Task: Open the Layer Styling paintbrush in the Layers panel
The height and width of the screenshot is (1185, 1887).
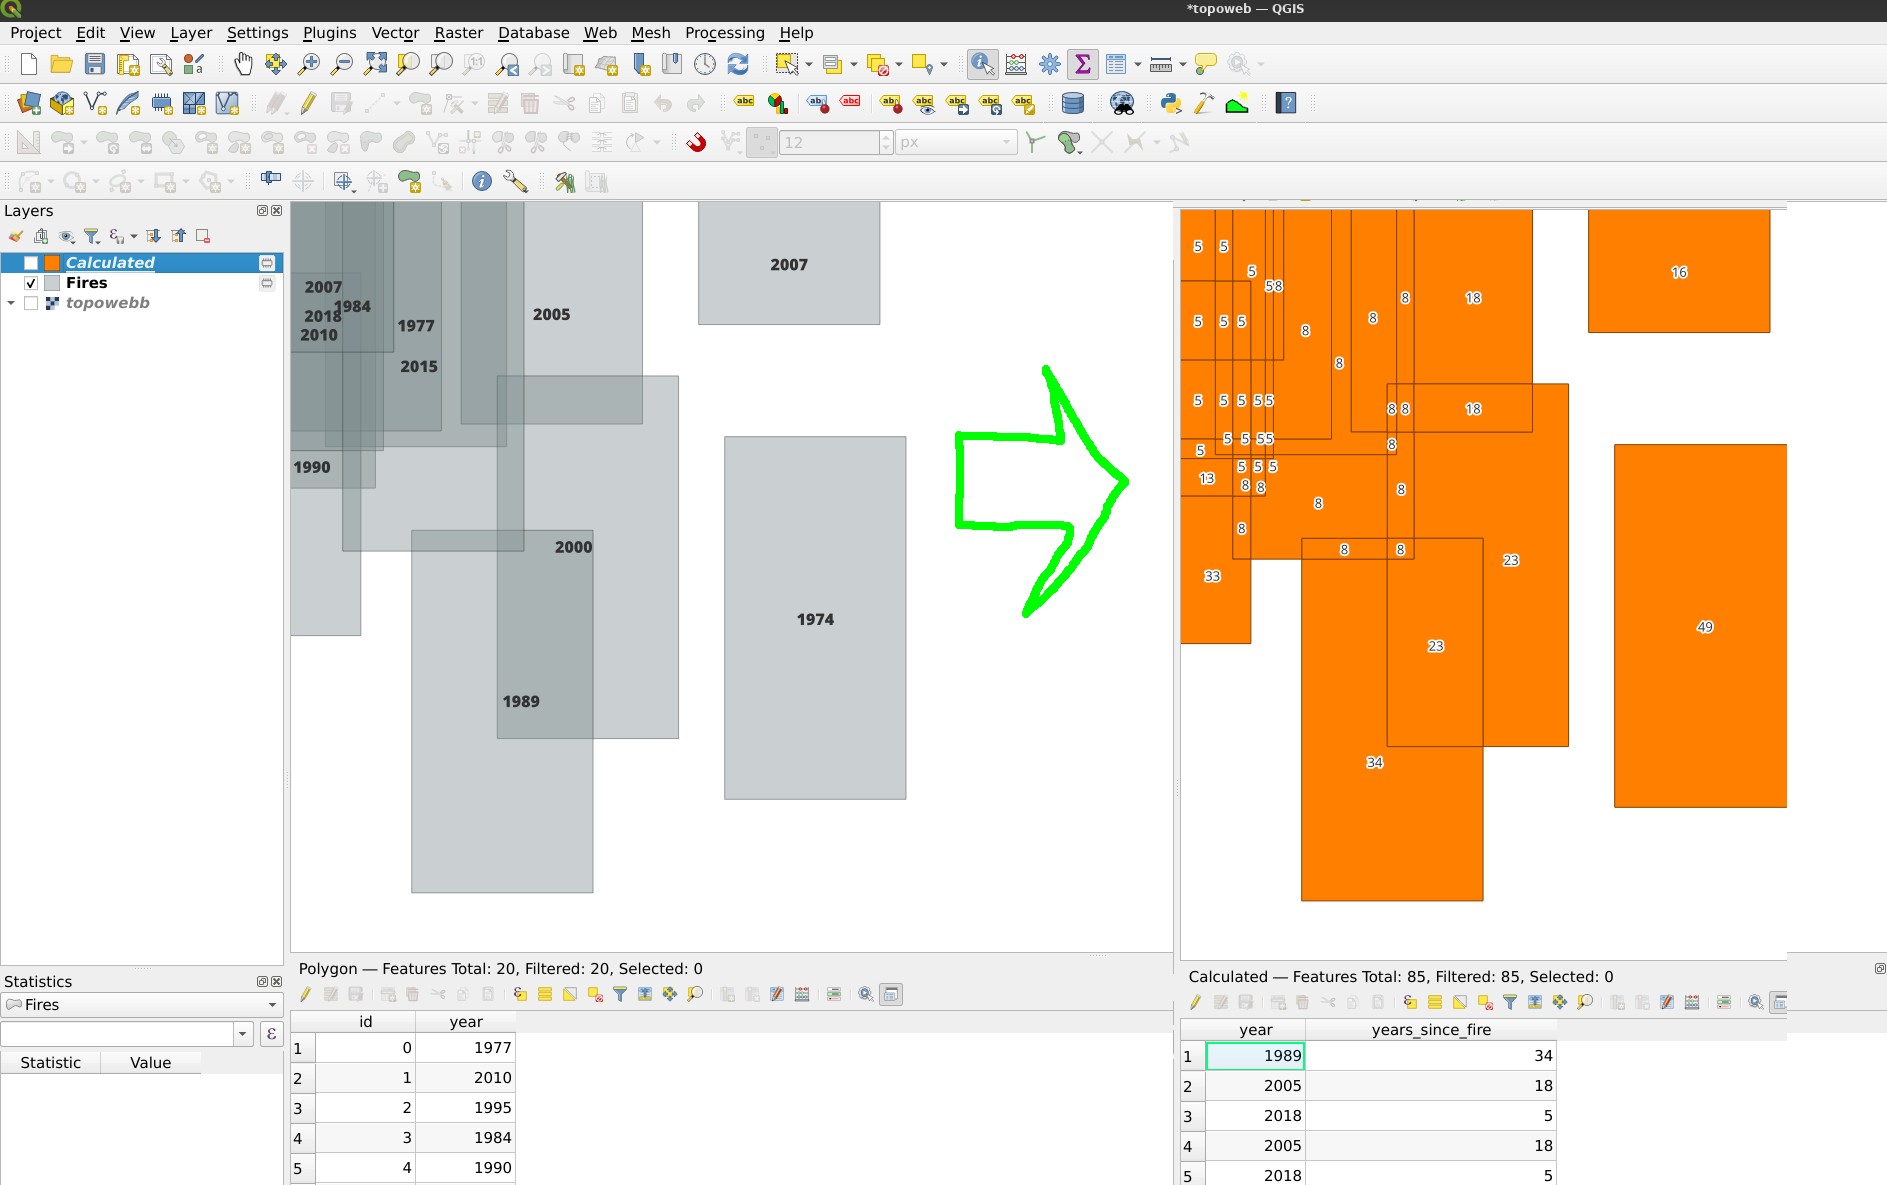Action: [15, 236]
